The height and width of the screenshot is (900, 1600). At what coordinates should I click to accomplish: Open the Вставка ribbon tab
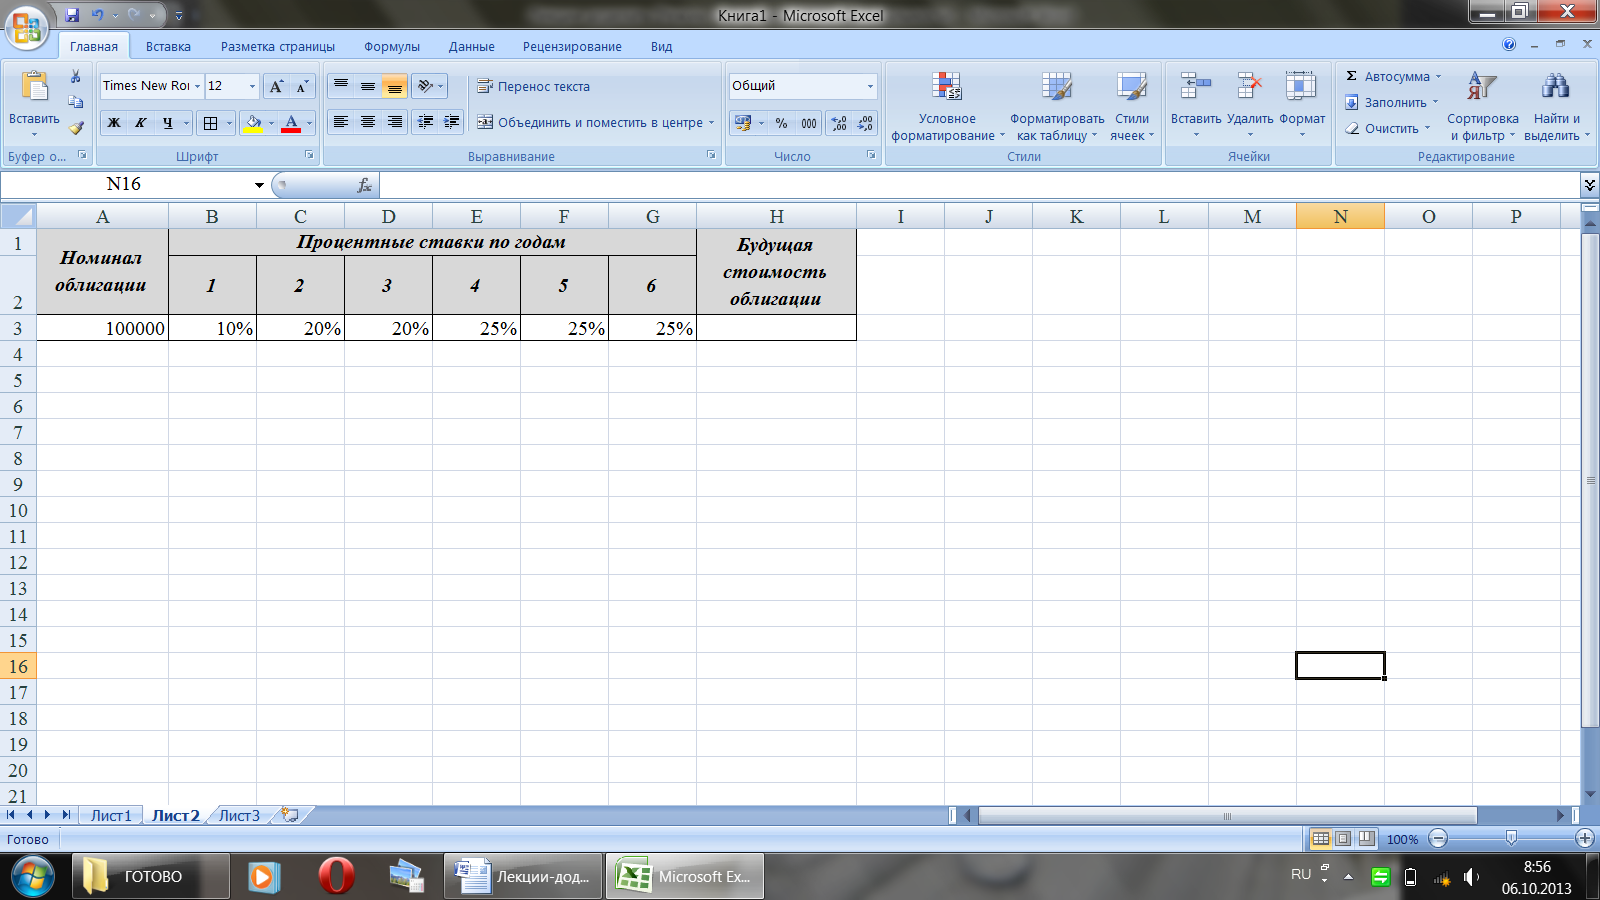tap(168, 46)
